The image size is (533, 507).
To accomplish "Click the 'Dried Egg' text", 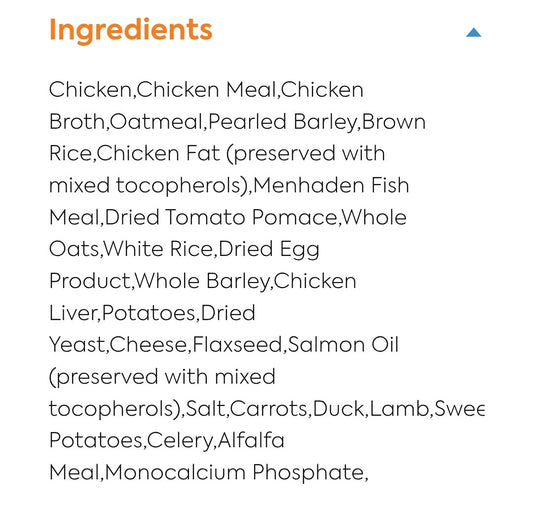I will tap(269, 250).
